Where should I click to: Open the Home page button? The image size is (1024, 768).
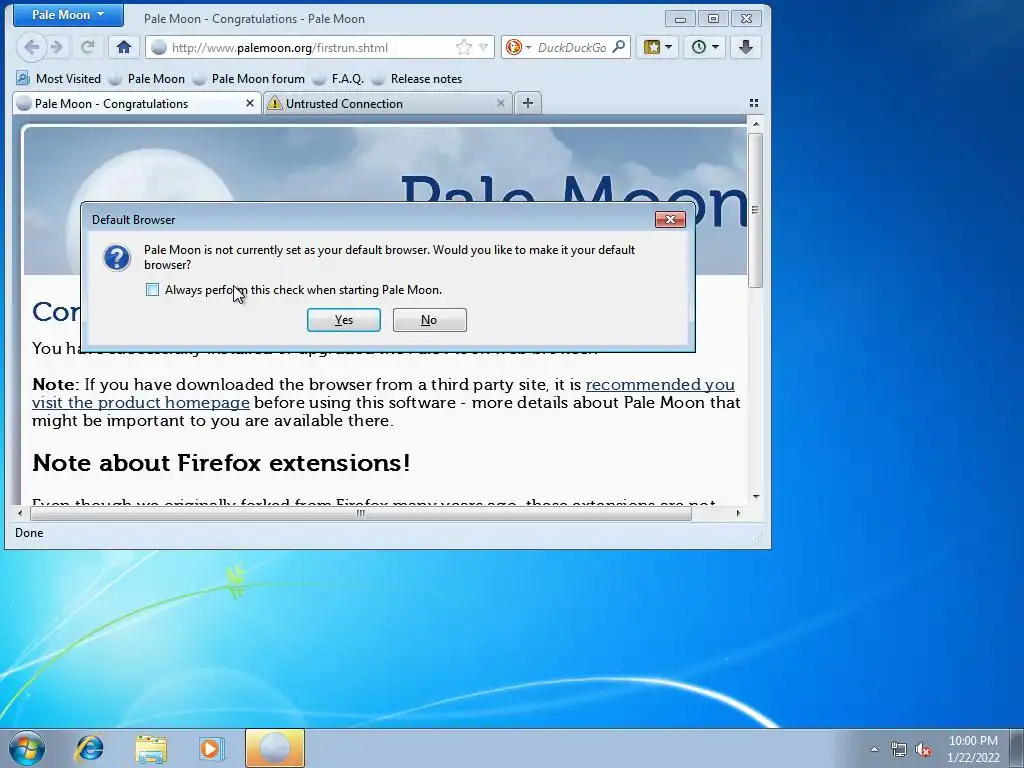click(124, 47)
